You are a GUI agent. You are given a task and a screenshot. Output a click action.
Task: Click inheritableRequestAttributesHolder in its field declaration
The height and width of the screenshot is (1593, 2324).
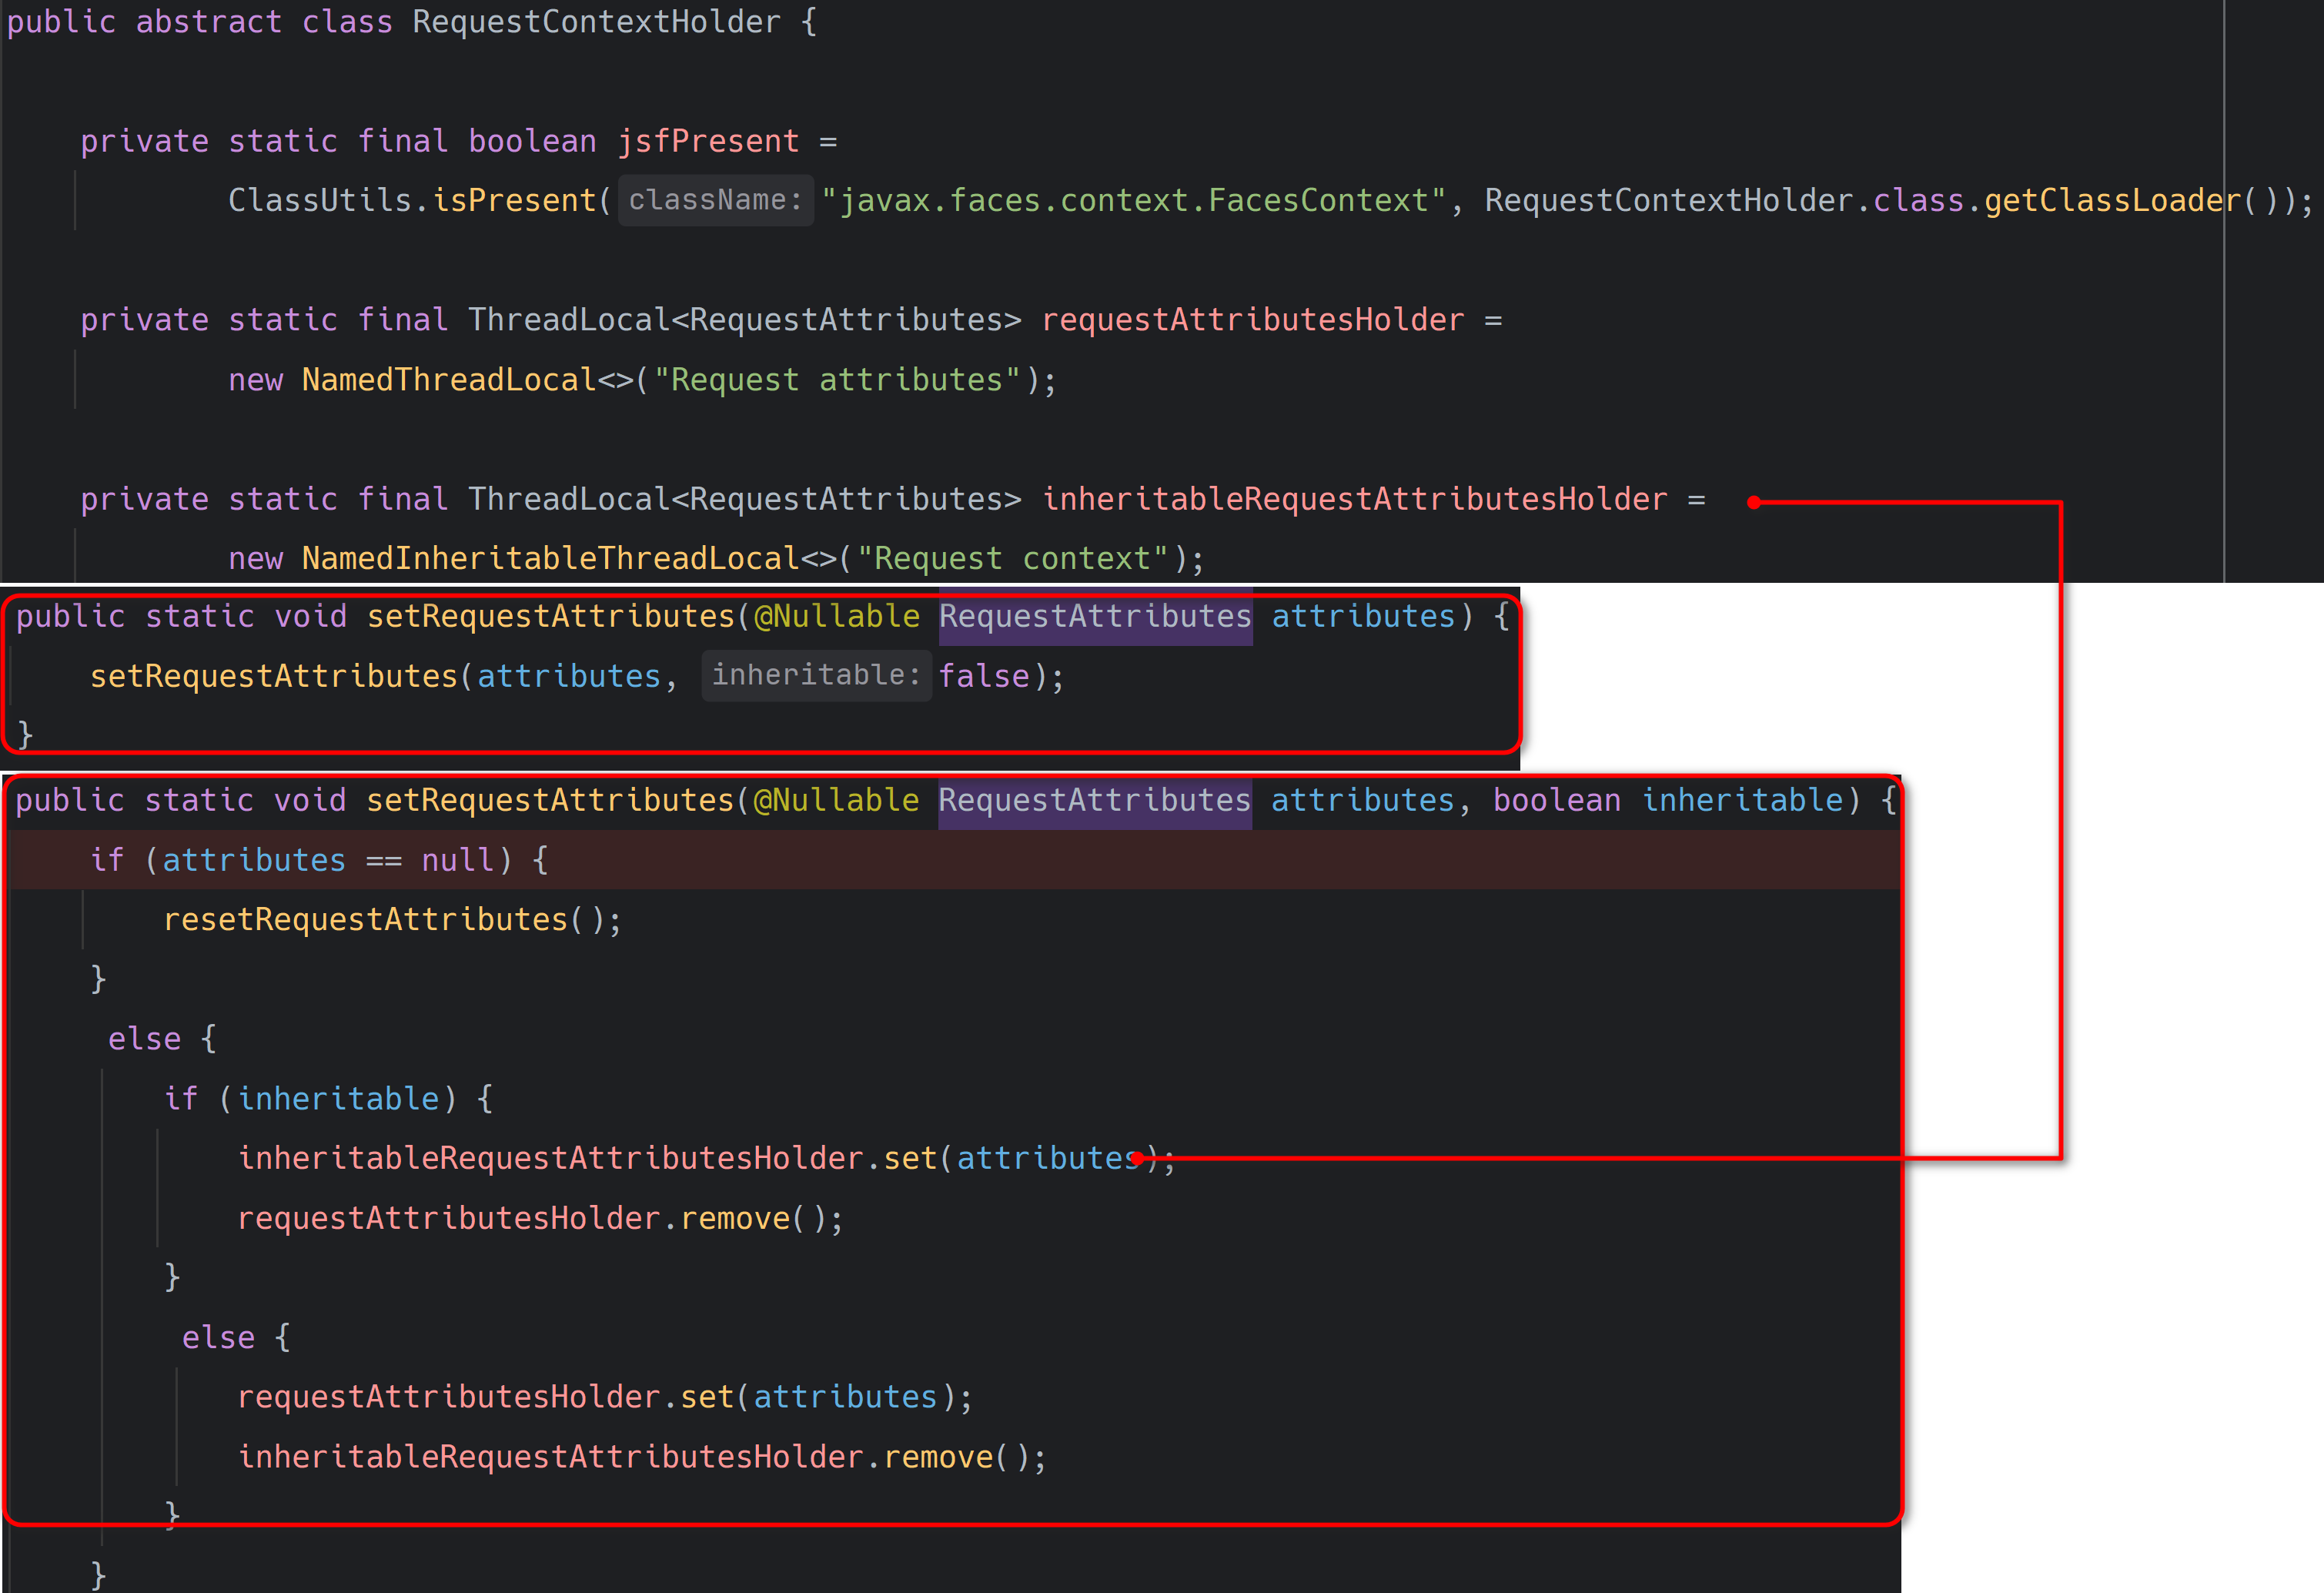point(1355,499)
